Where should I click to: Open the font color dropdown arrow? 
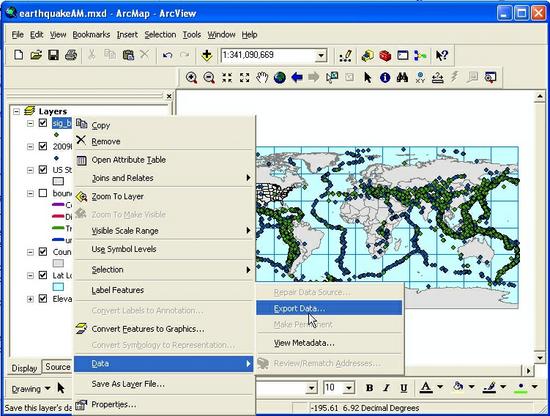click(440, 387)
